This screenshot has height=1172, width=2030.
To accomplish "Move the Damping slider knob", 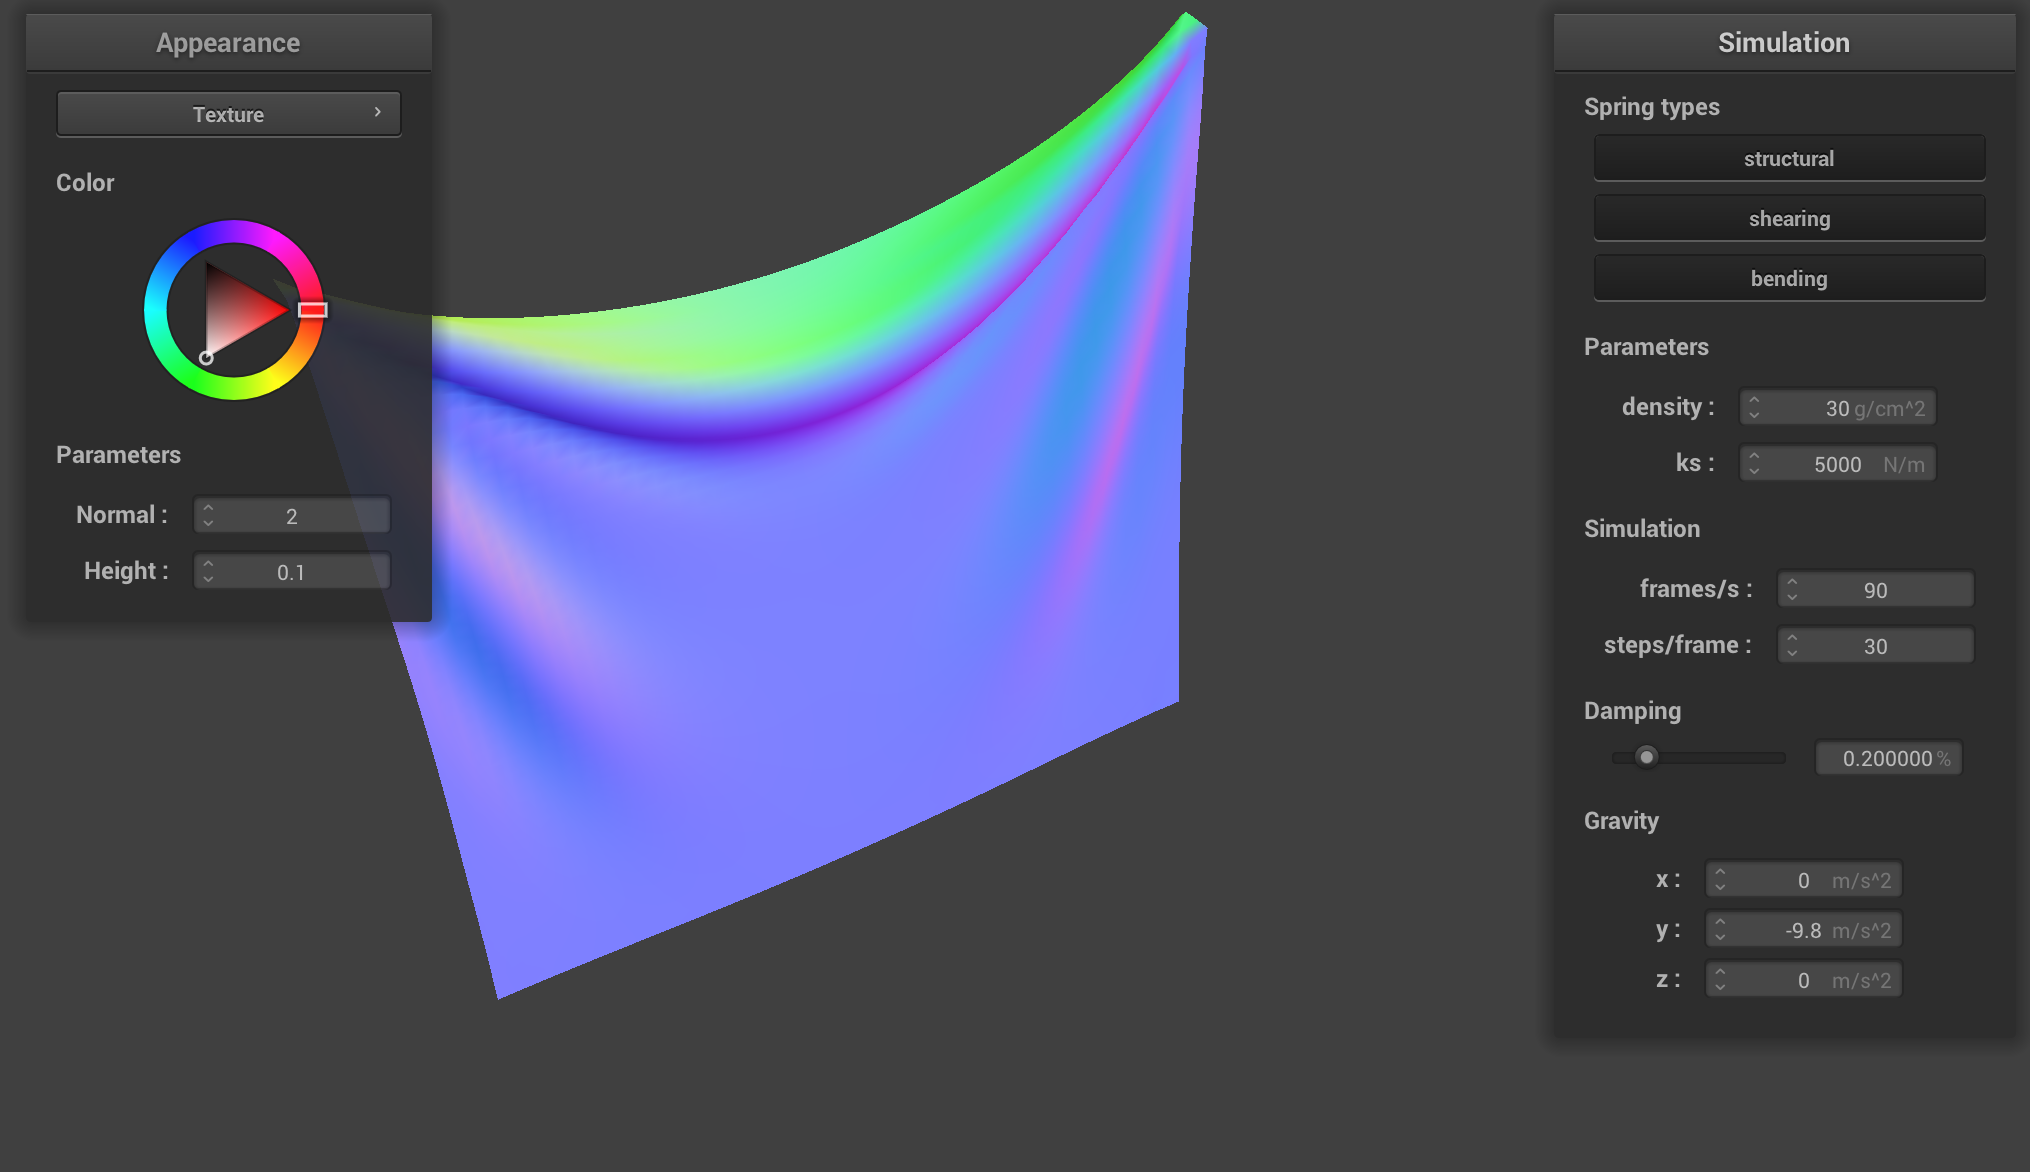I will (1646, 757).
